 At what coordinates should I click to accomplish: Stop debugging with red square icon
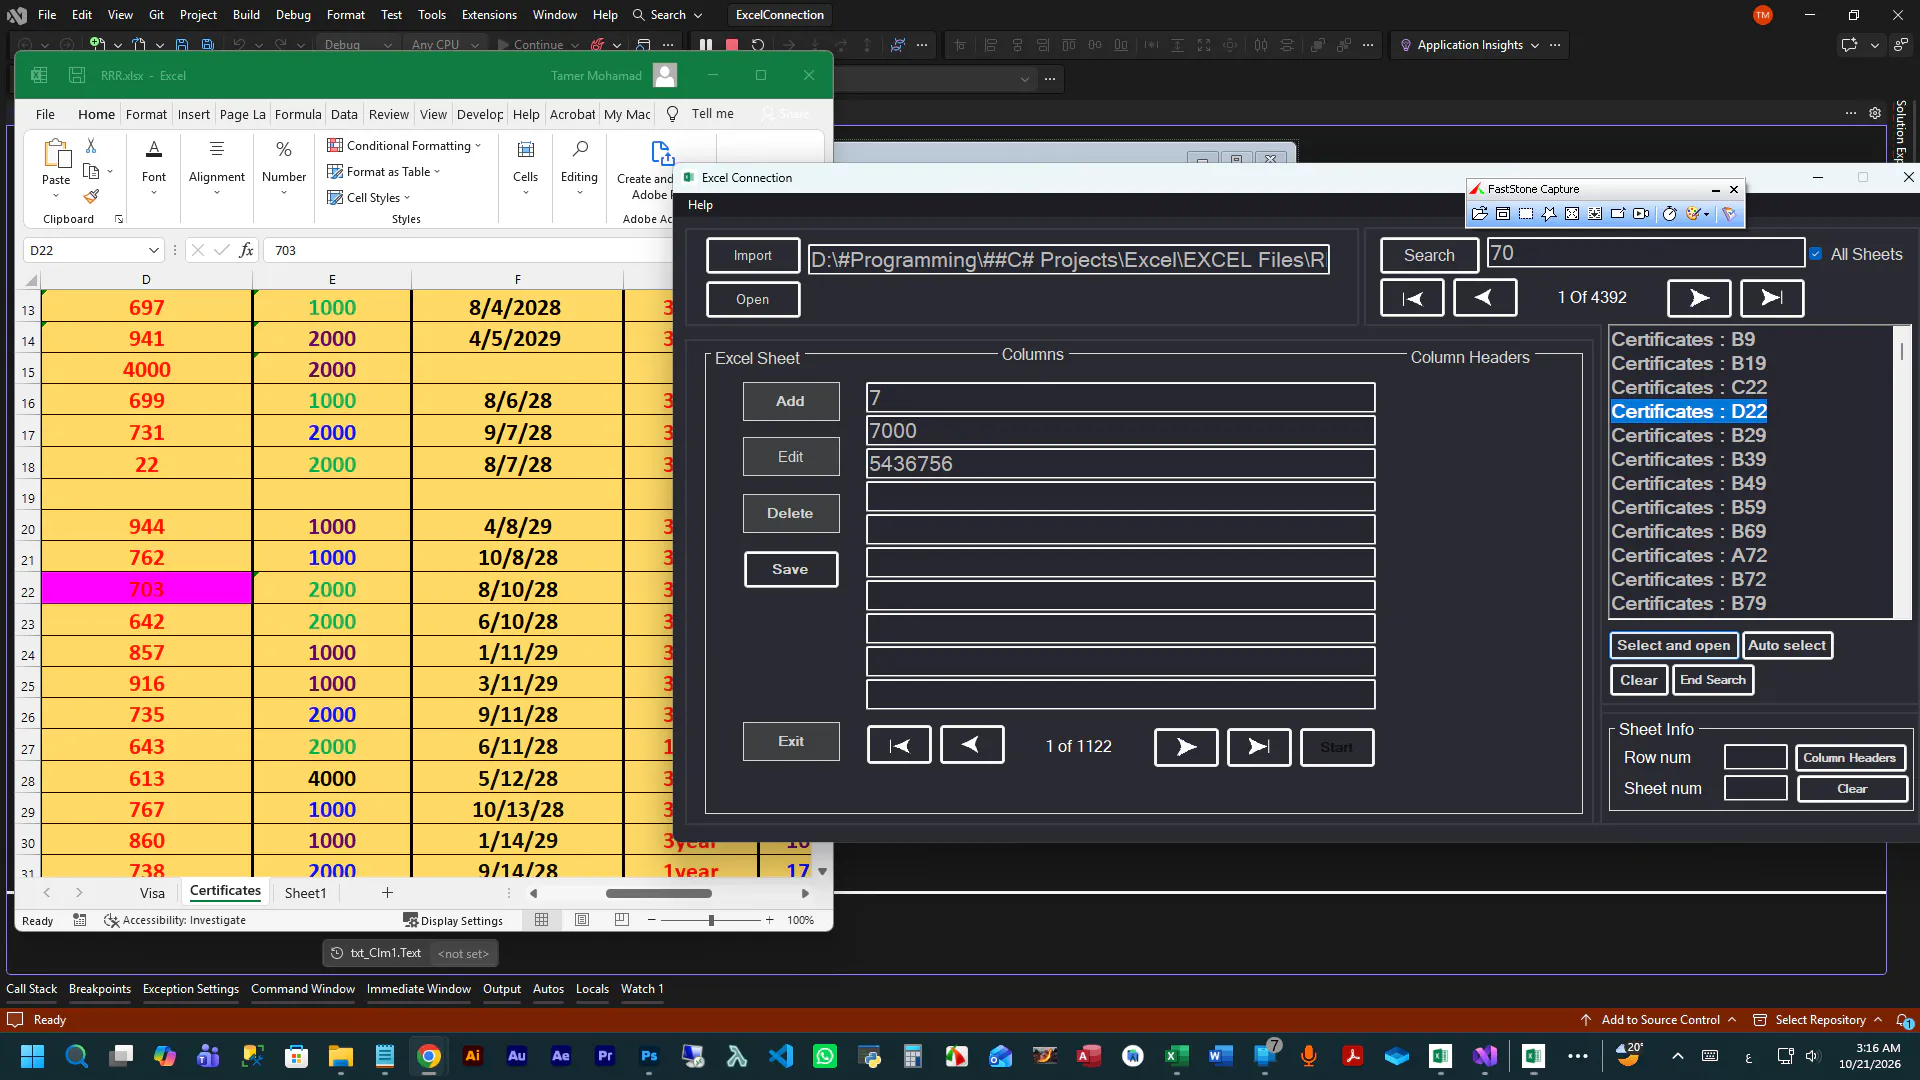click(x=732, y=45)
